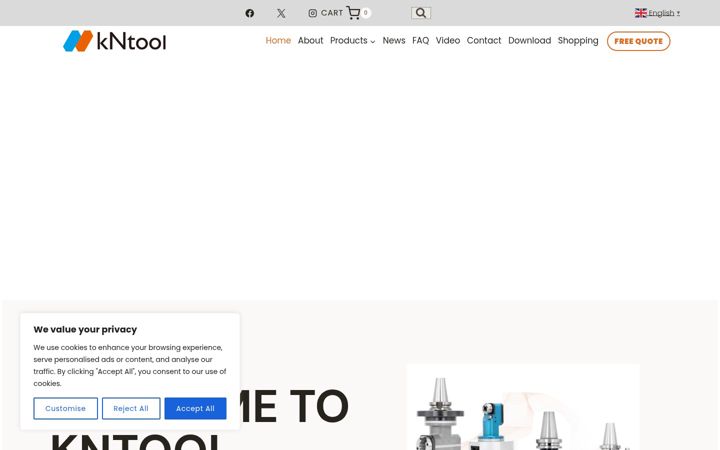Open the Video menu item
Screen dimensions: 720x450
pyautogui.click(x=448, y=40)
